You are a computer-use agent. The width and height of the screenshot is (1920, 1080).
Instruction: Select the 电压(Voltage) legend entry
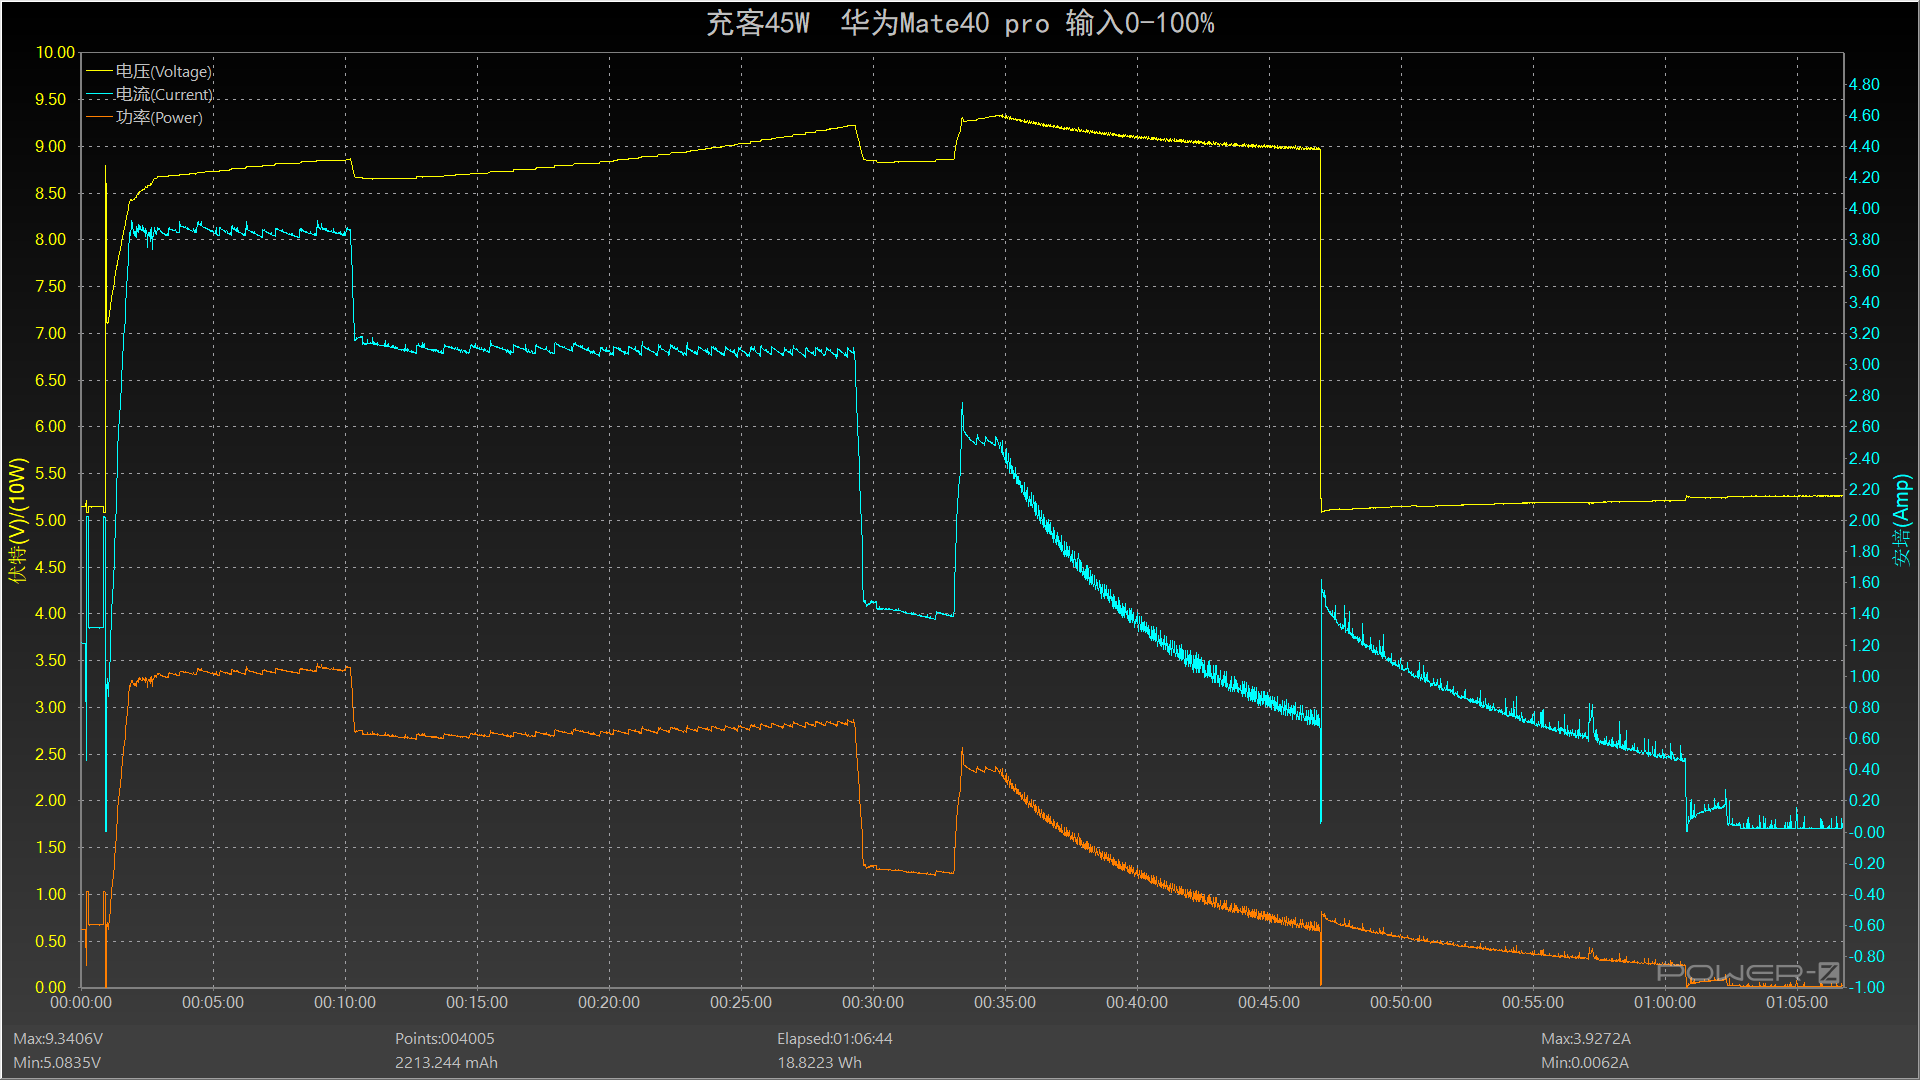(x=164, y=72)
